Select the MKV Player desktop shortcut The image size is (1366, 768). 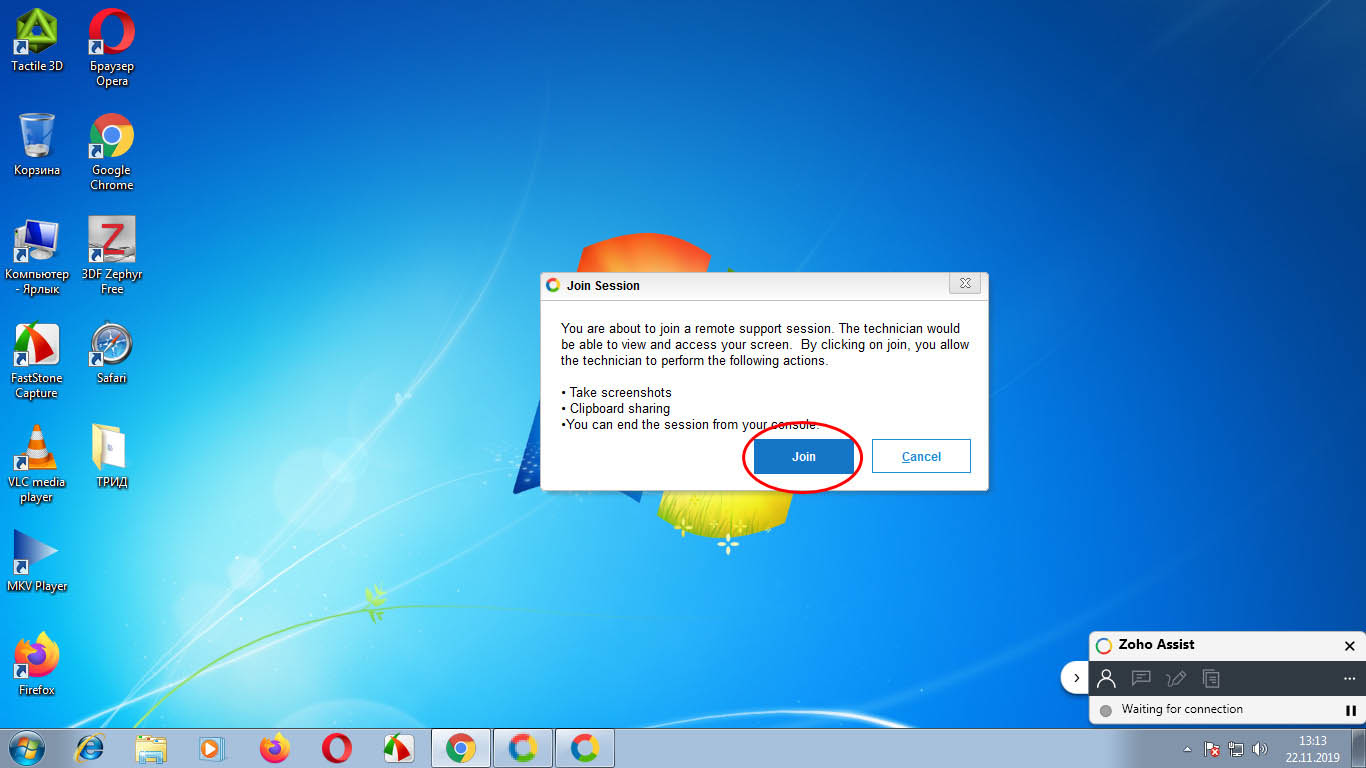(37, 560)
